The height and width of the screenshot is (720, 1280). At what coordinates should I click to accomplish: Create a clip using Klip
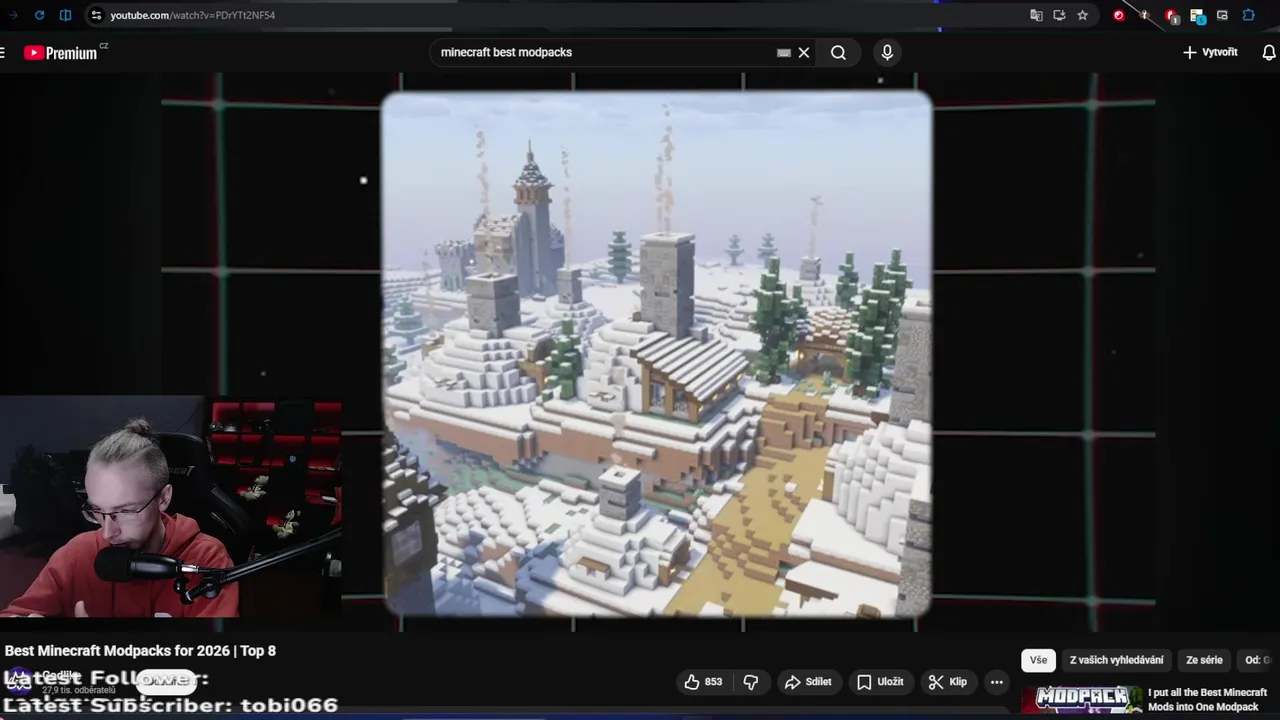[948, 682]
